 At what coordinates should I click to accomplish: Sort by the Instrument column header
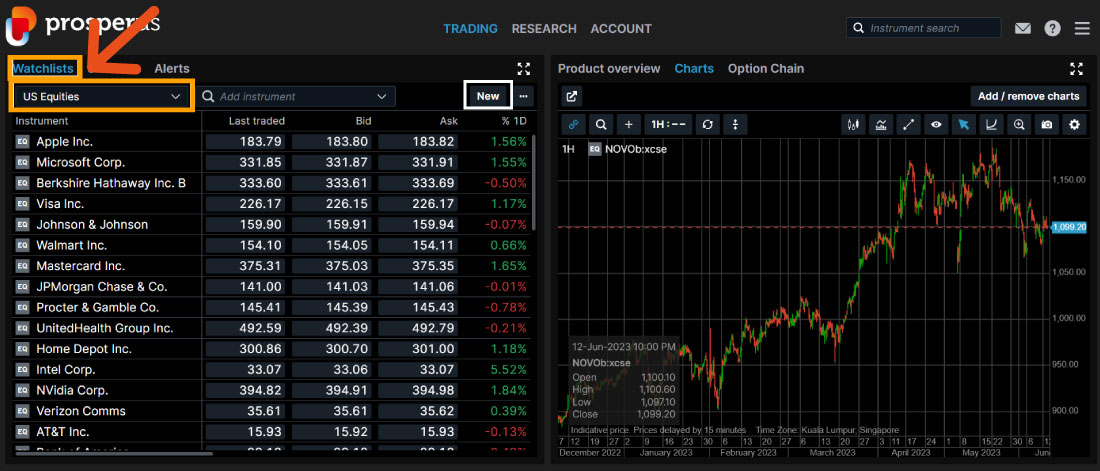42,121
